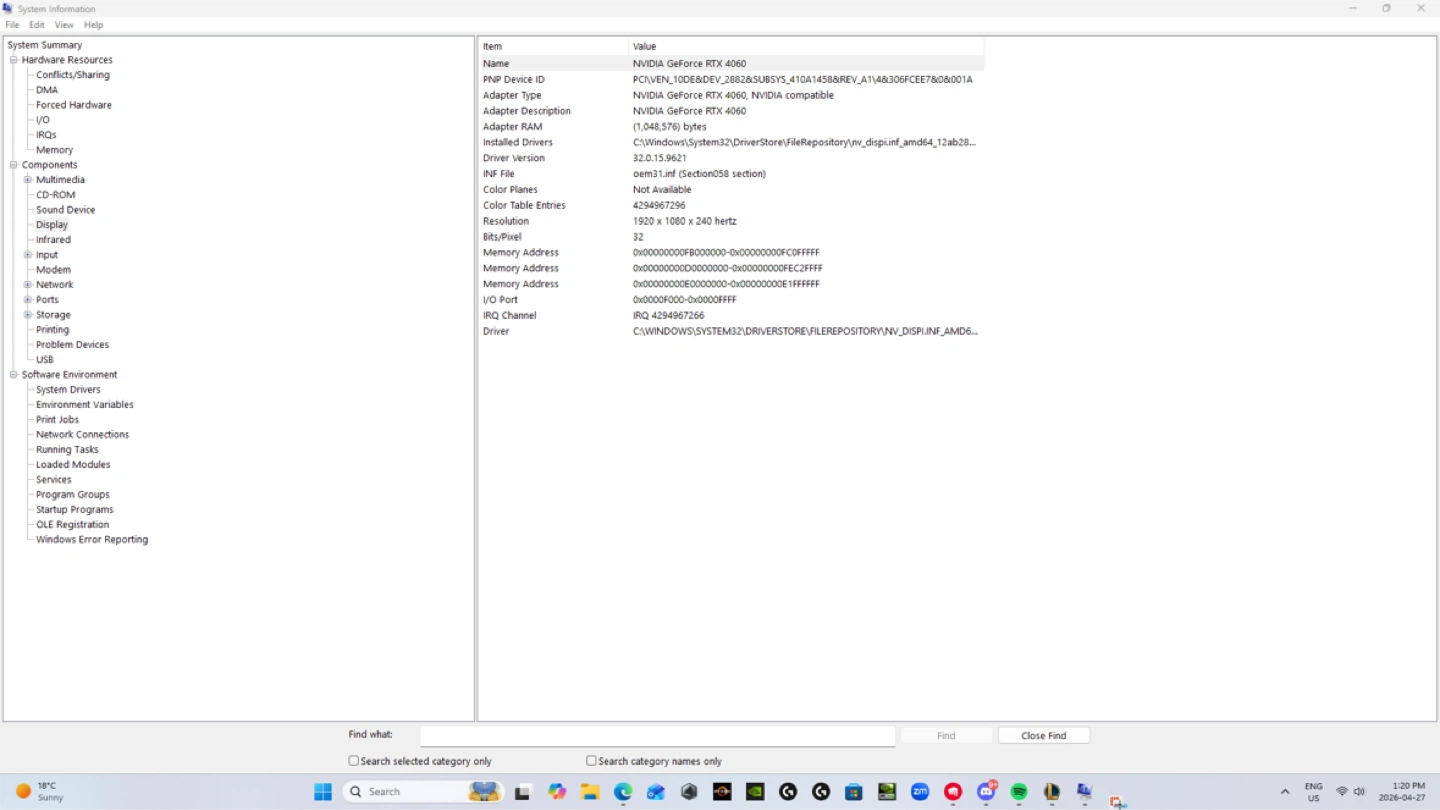This screenshot has height=810, width=1440.
Task: Select the Modem tree item
Action: (54, 270)
